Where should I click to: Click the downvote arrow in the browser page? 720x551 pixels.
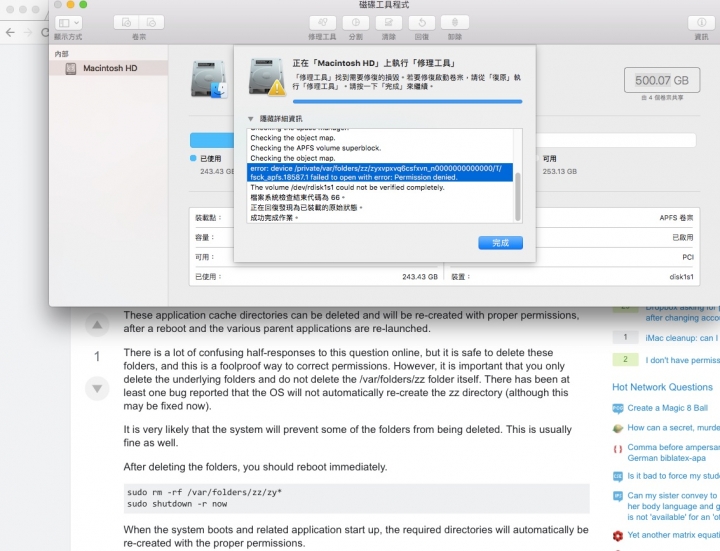coord(97,388)
